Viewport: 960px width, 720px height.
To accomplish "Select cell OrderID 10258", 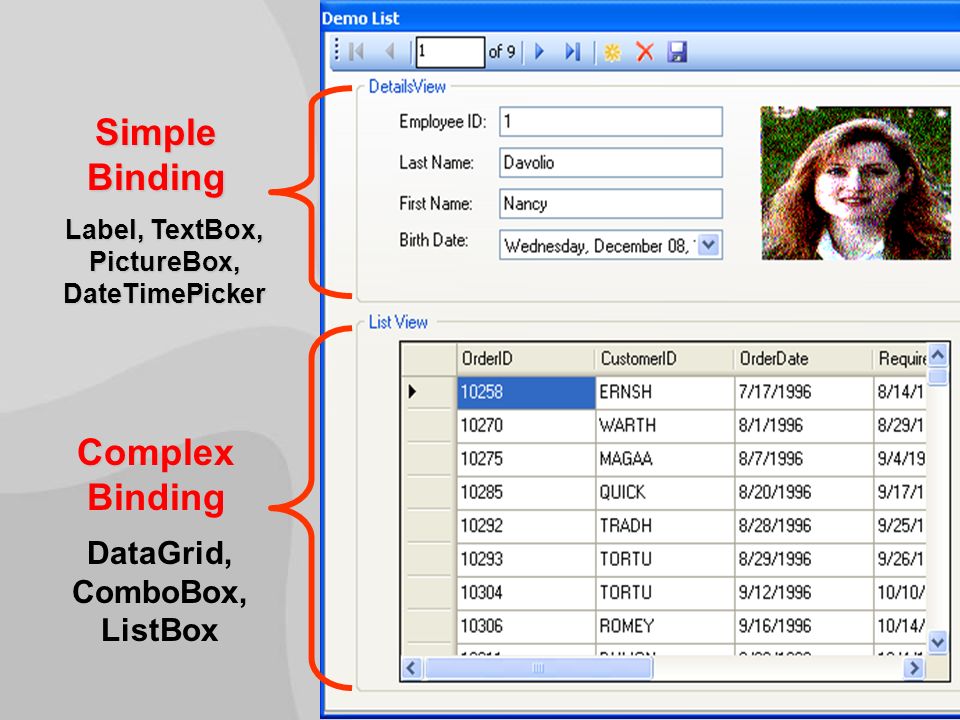I will (x=526, y=392).
